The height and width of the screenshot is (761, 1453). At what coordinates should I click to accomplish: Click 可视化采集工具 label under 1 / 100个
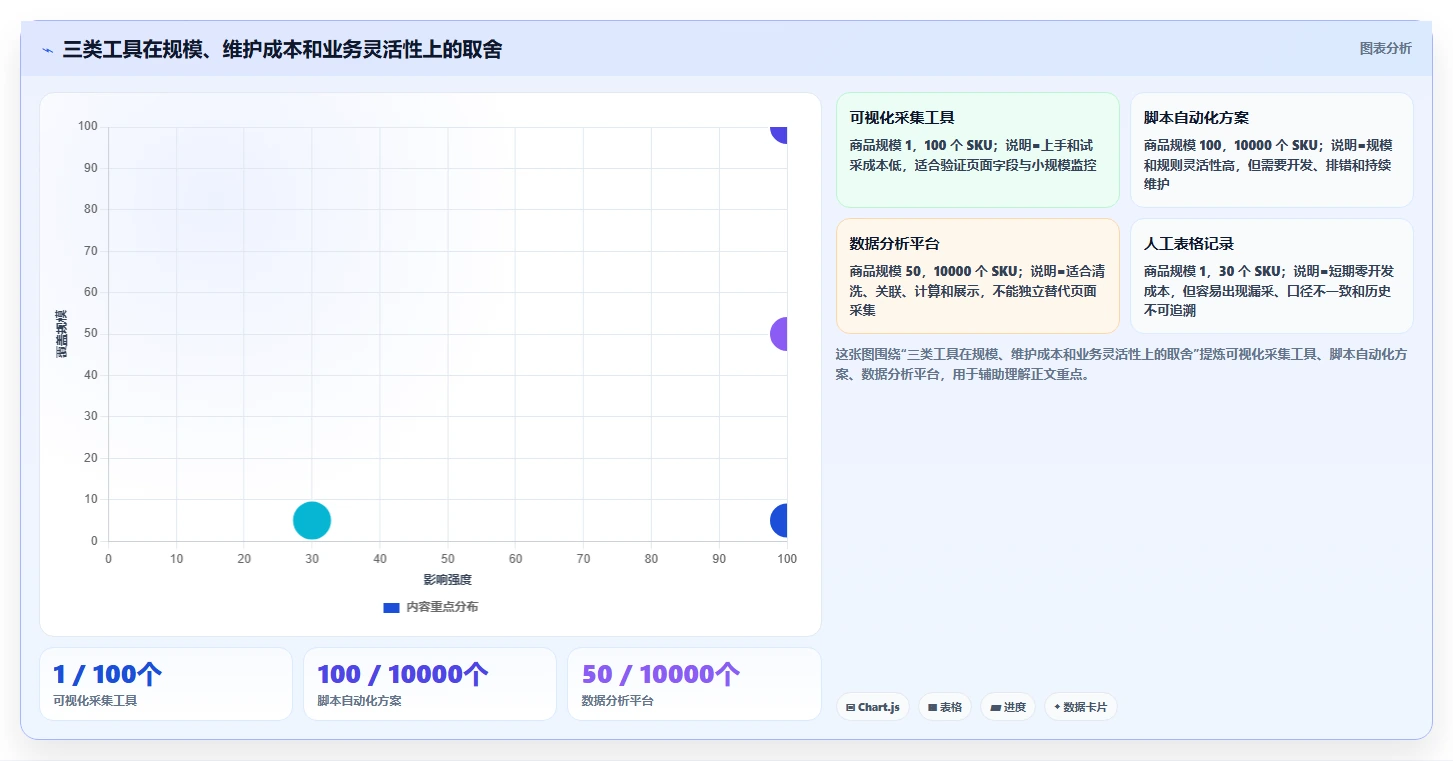click(95, 701)
